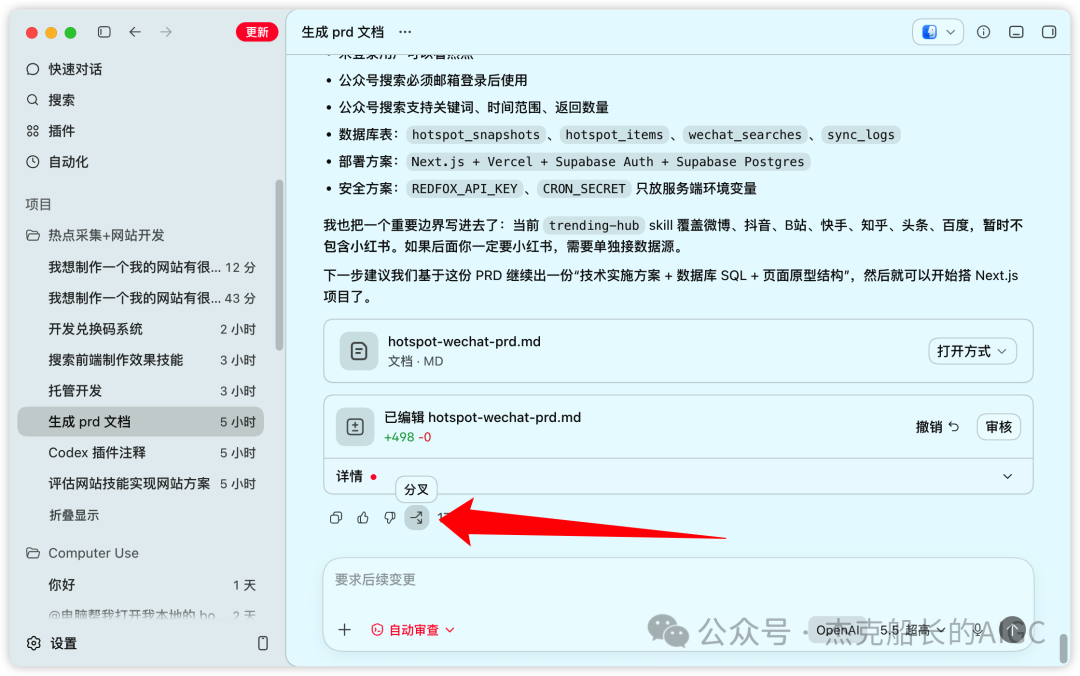The image size is (1080, 676).
Task: Click 折叠显示 to collapse the list
Action: [x=74, y=515]
